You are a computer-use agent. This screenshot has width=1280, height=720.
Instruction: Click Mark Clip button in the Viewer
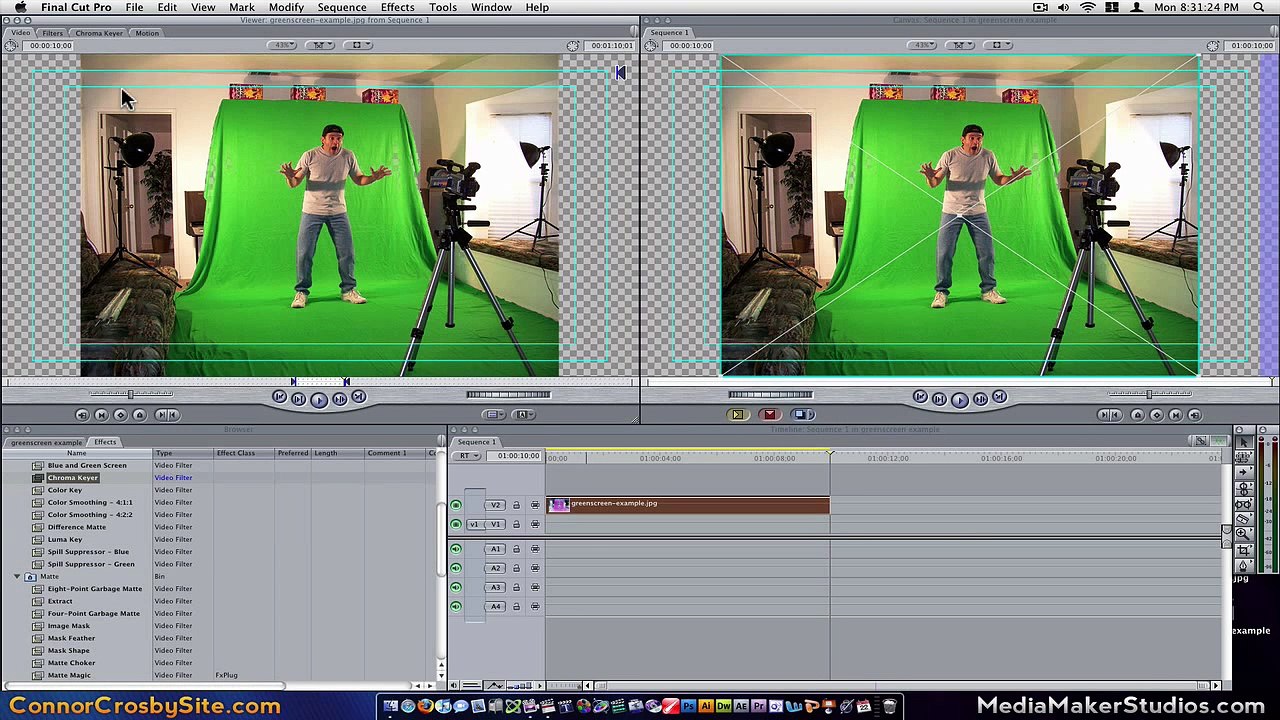click(101, 415)
